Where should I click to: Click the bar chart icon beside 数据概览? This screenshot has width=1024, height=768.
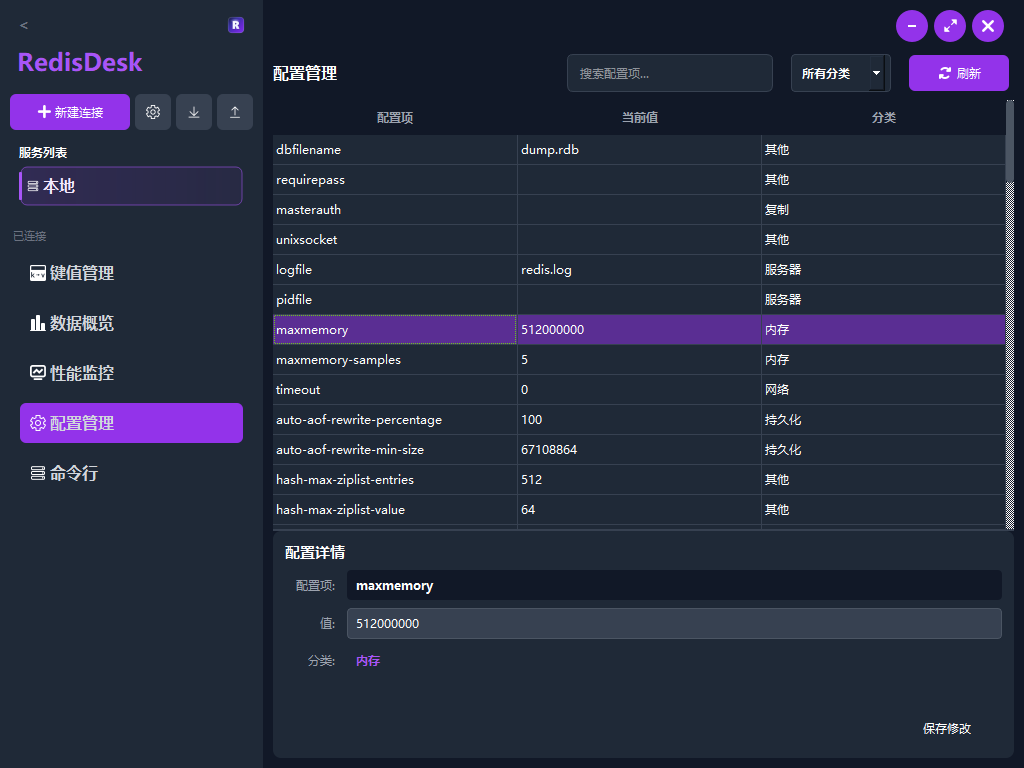click(x=38, y=323)
